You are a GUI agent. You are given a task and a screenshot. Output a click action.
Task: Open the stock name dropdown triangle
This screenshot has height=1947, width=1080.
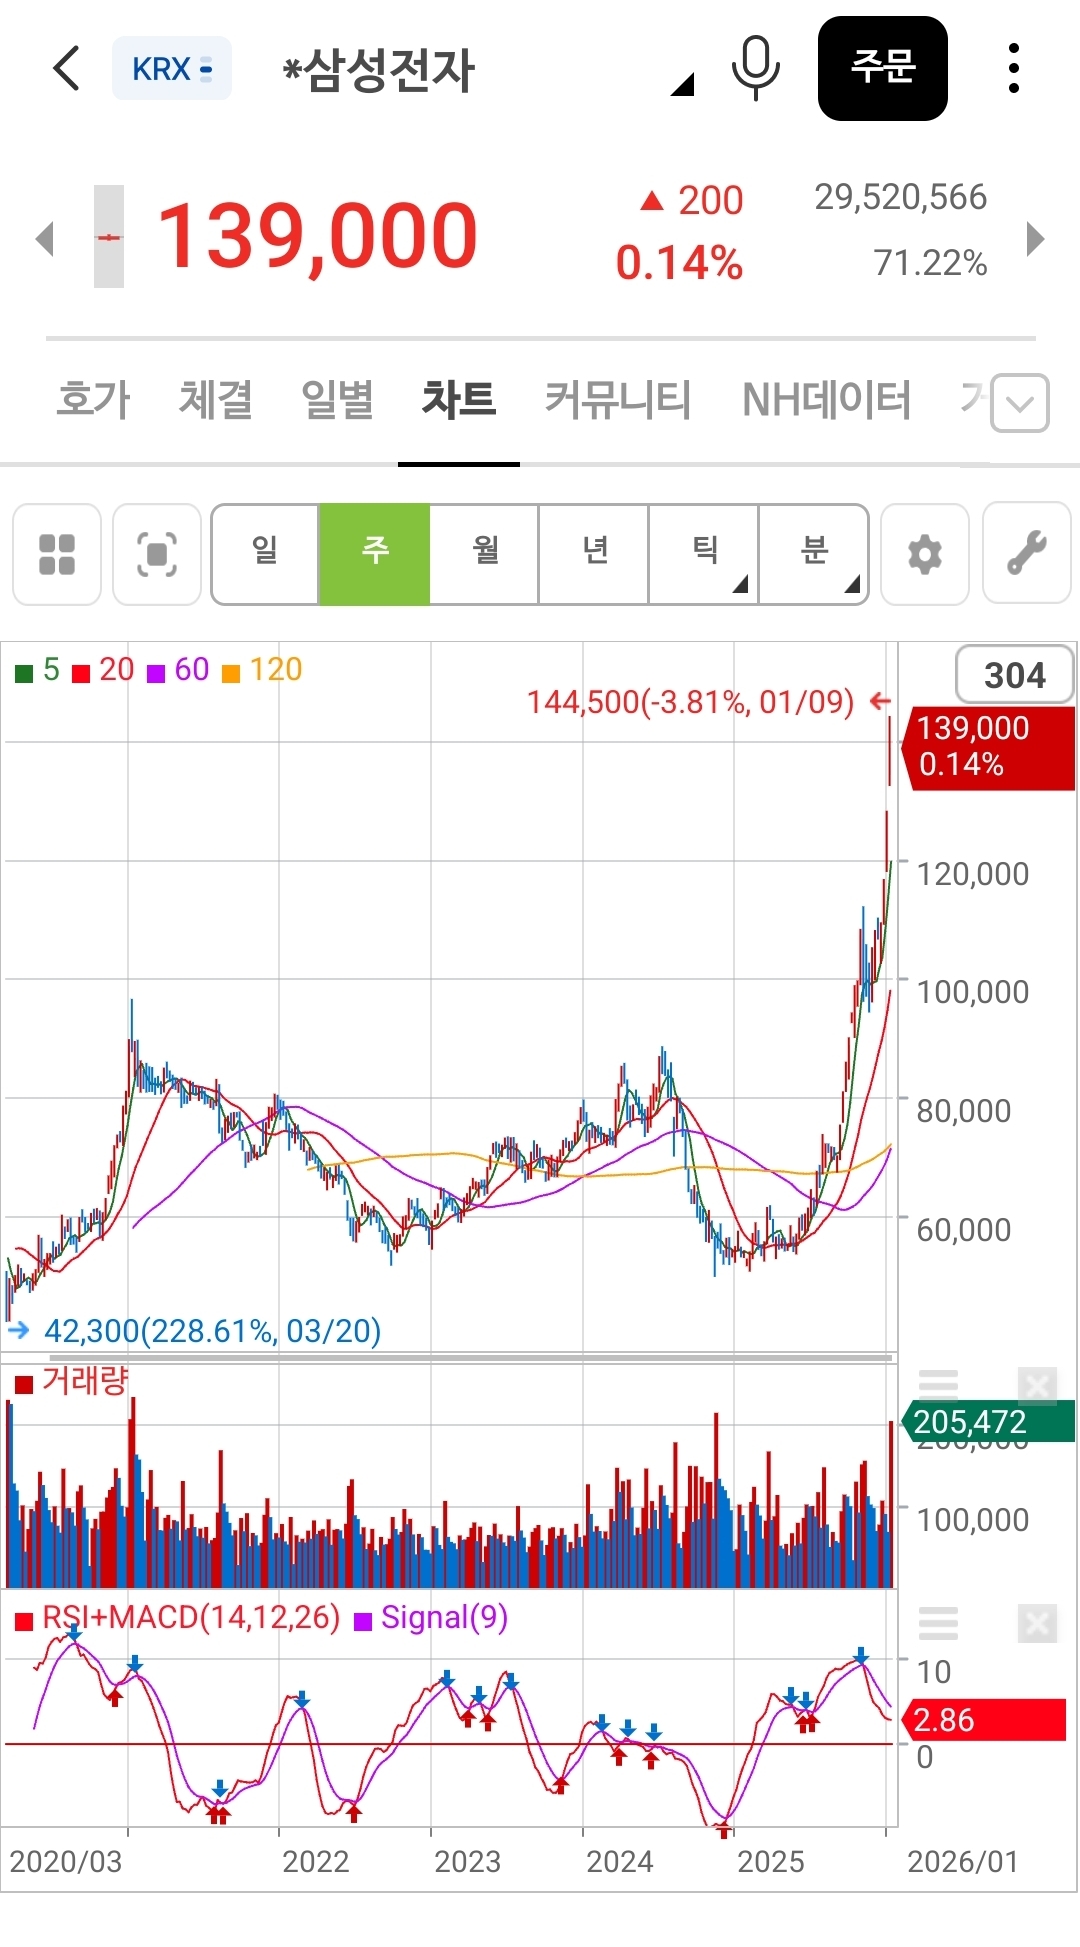683,85
